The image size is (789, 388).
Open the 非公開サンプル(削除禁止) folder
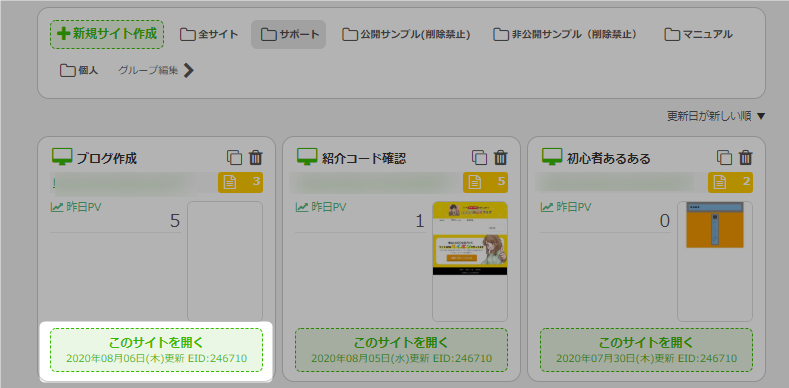(565, 35)
